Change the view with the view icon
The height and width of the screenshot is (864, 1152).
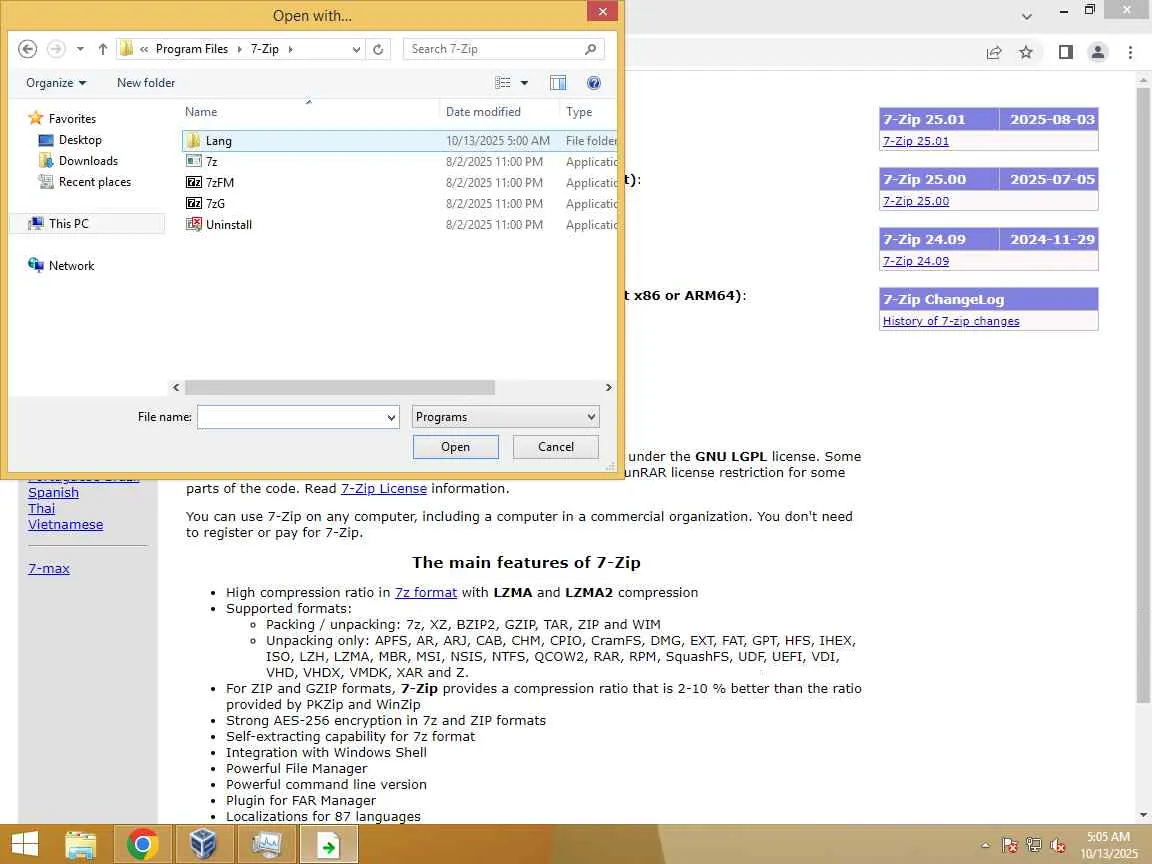(x=503, y=83)
